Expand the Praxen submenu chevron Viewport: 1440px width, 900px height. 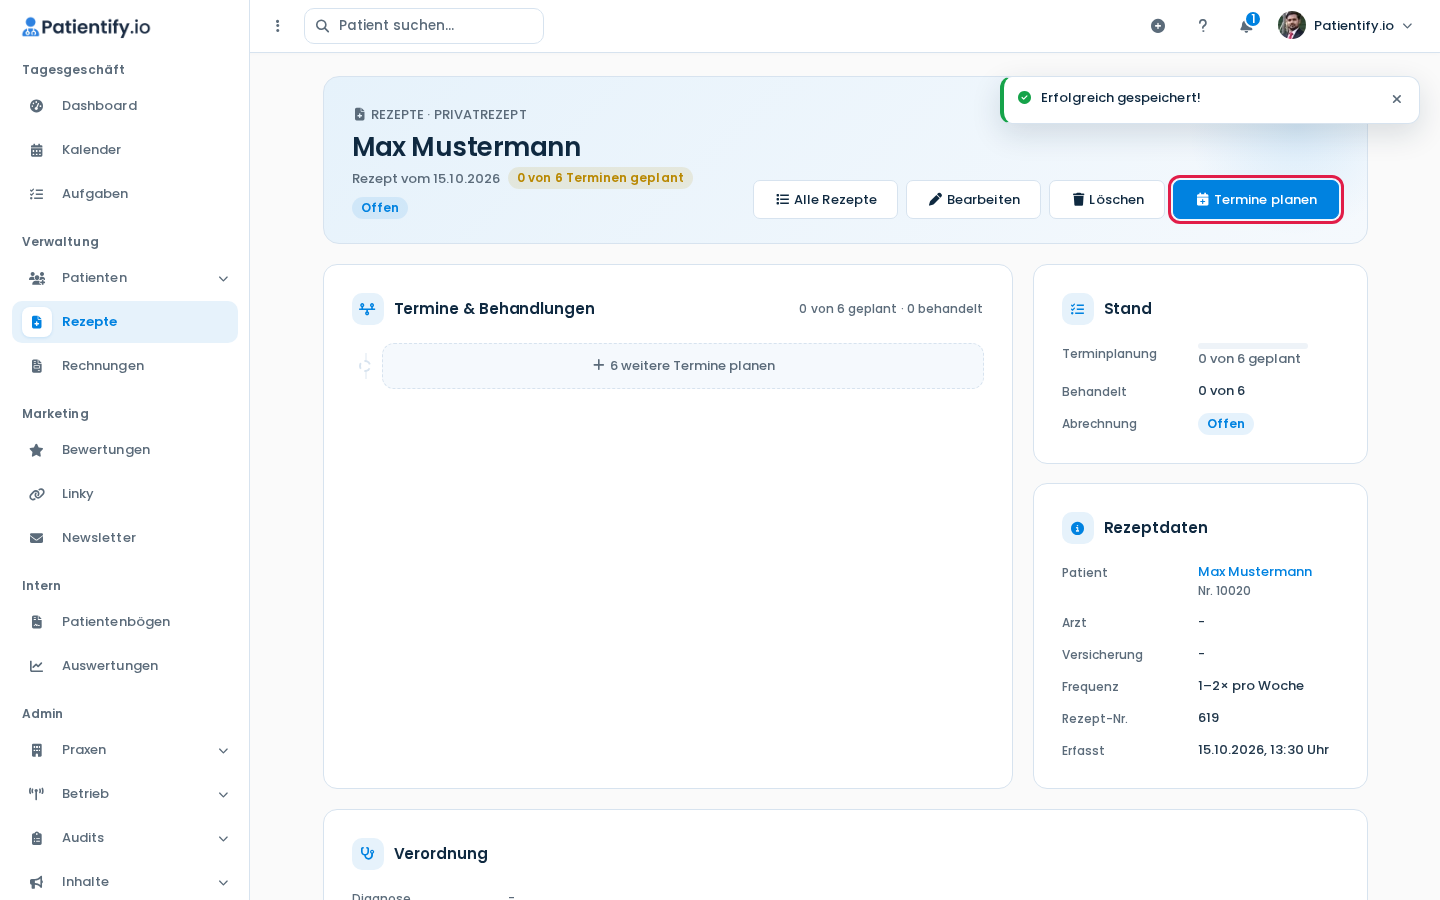pos(223,751)
